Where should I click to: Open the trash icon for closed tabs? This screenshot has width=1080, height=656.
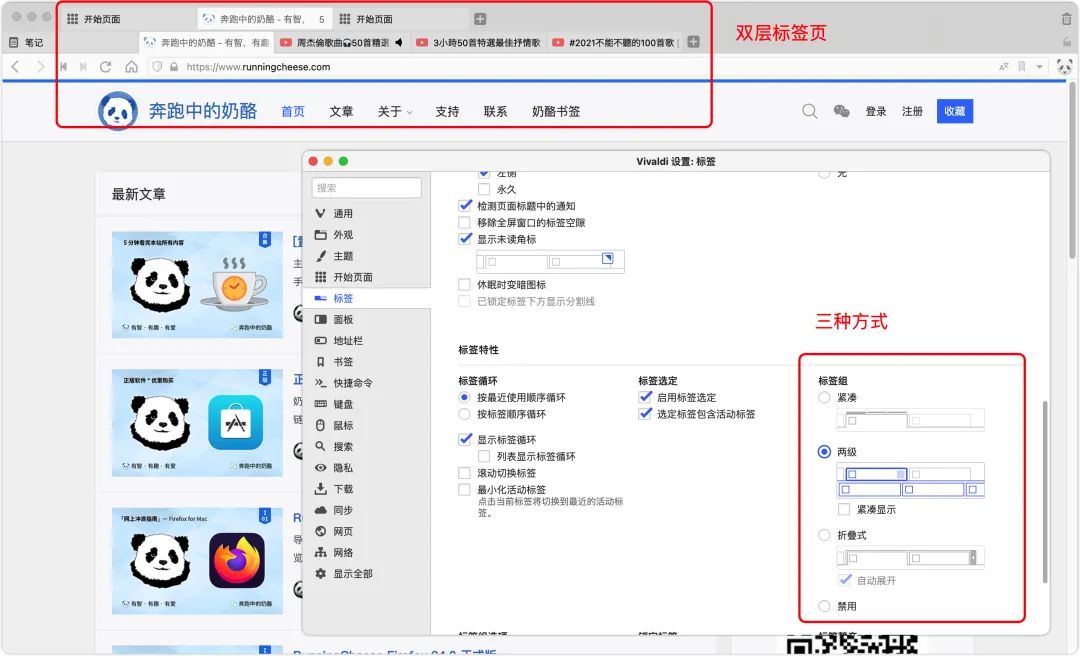point(1066,19)
